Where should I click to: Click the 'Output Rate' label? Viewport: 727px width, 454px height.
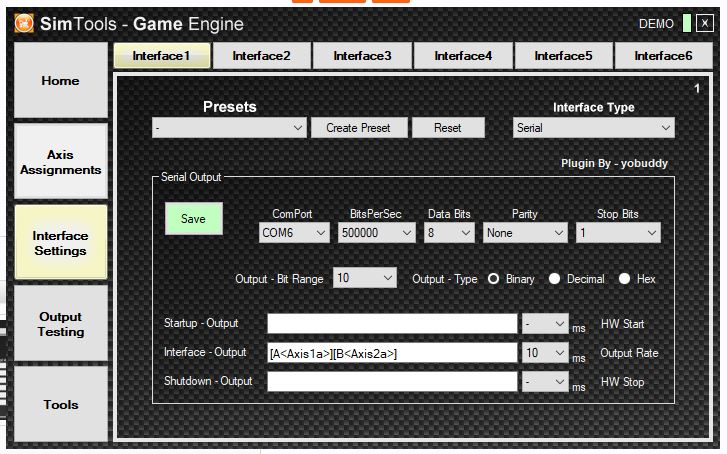click(629, 353)
